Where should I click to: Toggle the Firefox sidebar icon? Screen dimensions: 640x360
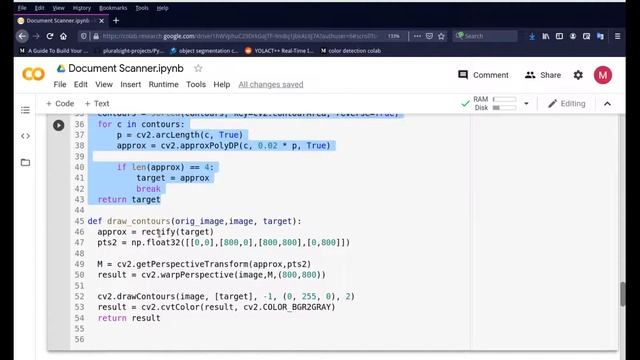point(559,36)
